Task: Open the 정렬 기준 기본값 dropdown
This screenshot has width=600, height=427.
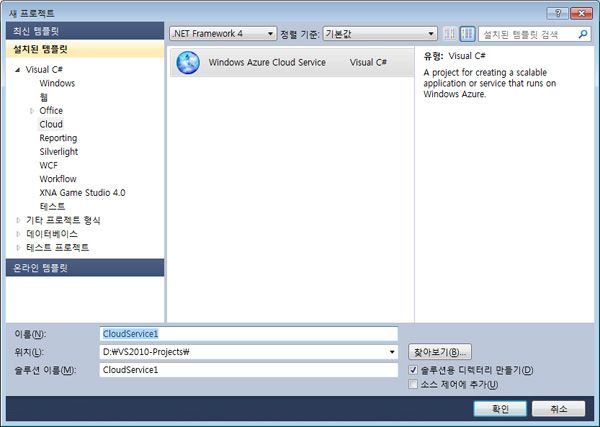Action: (x=380, y=34)
